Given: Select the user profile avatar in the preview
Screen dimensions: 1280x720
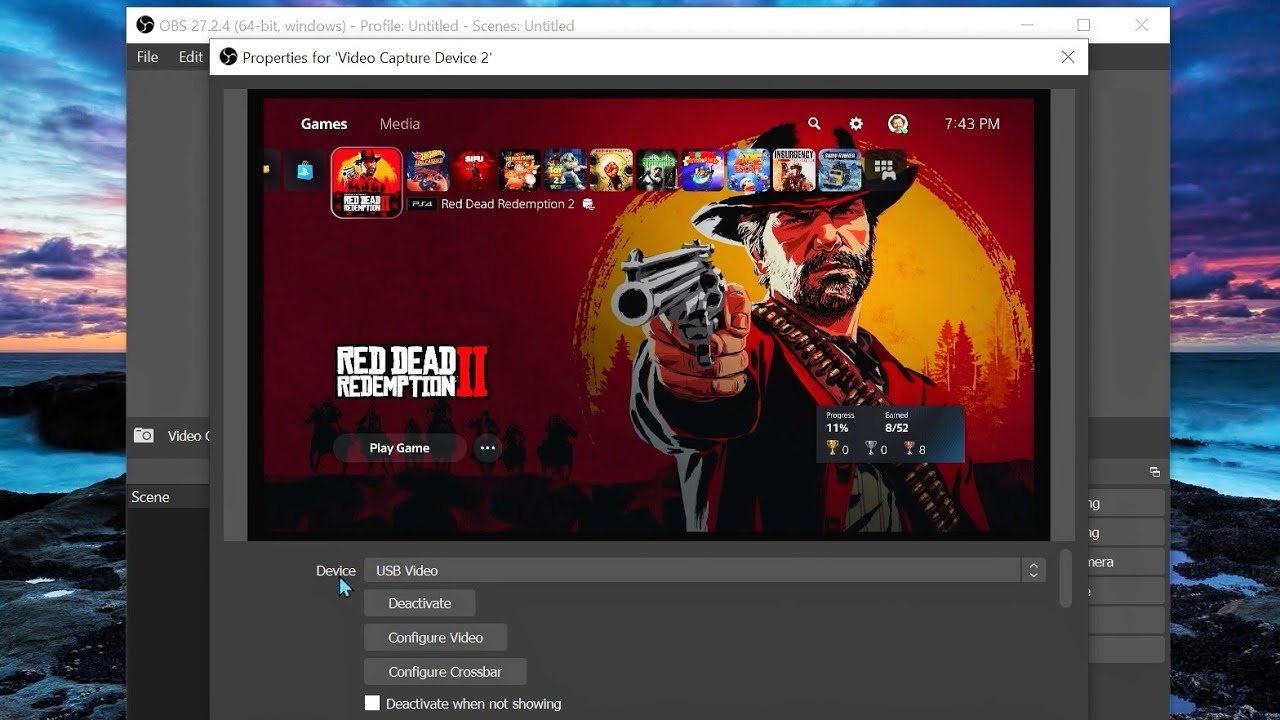Looking at the screenshot, I should pyautogui.click(x=898, y=124).
